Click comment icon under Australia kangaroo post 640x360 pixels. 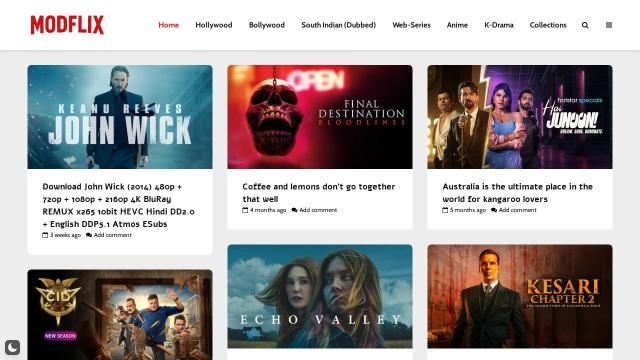[x=494, y=210]
